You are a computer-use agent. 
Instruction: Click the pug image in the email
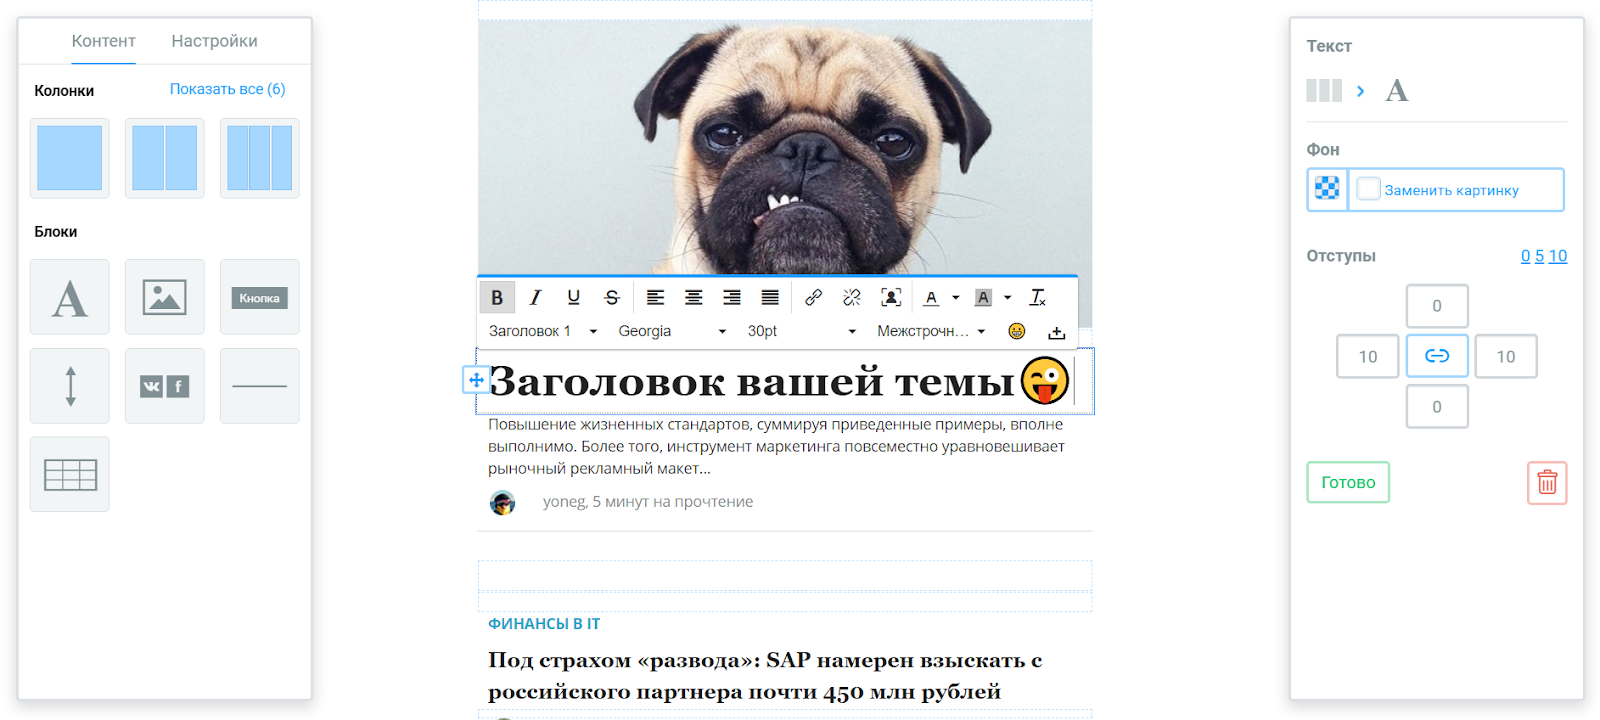pos(785,146)
